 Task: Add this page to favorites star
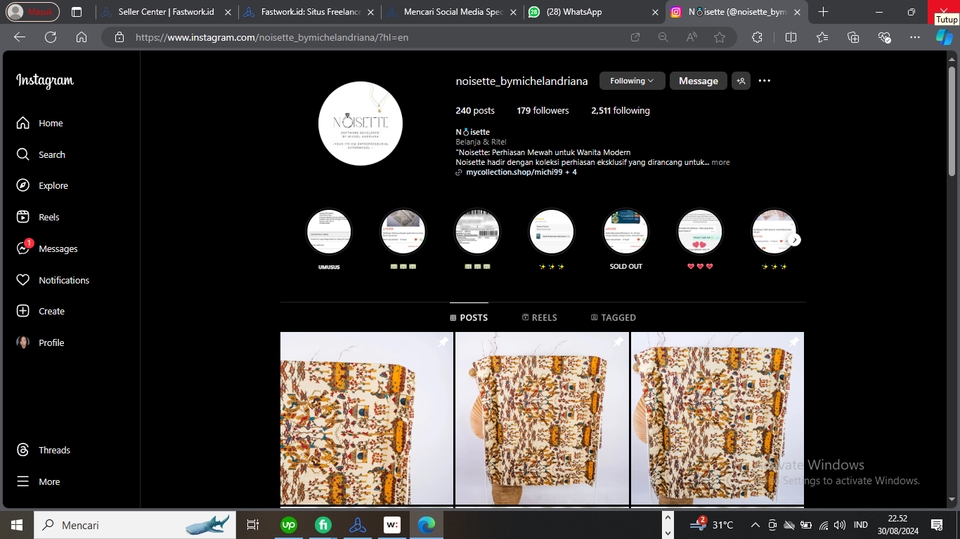pos(719,37)
